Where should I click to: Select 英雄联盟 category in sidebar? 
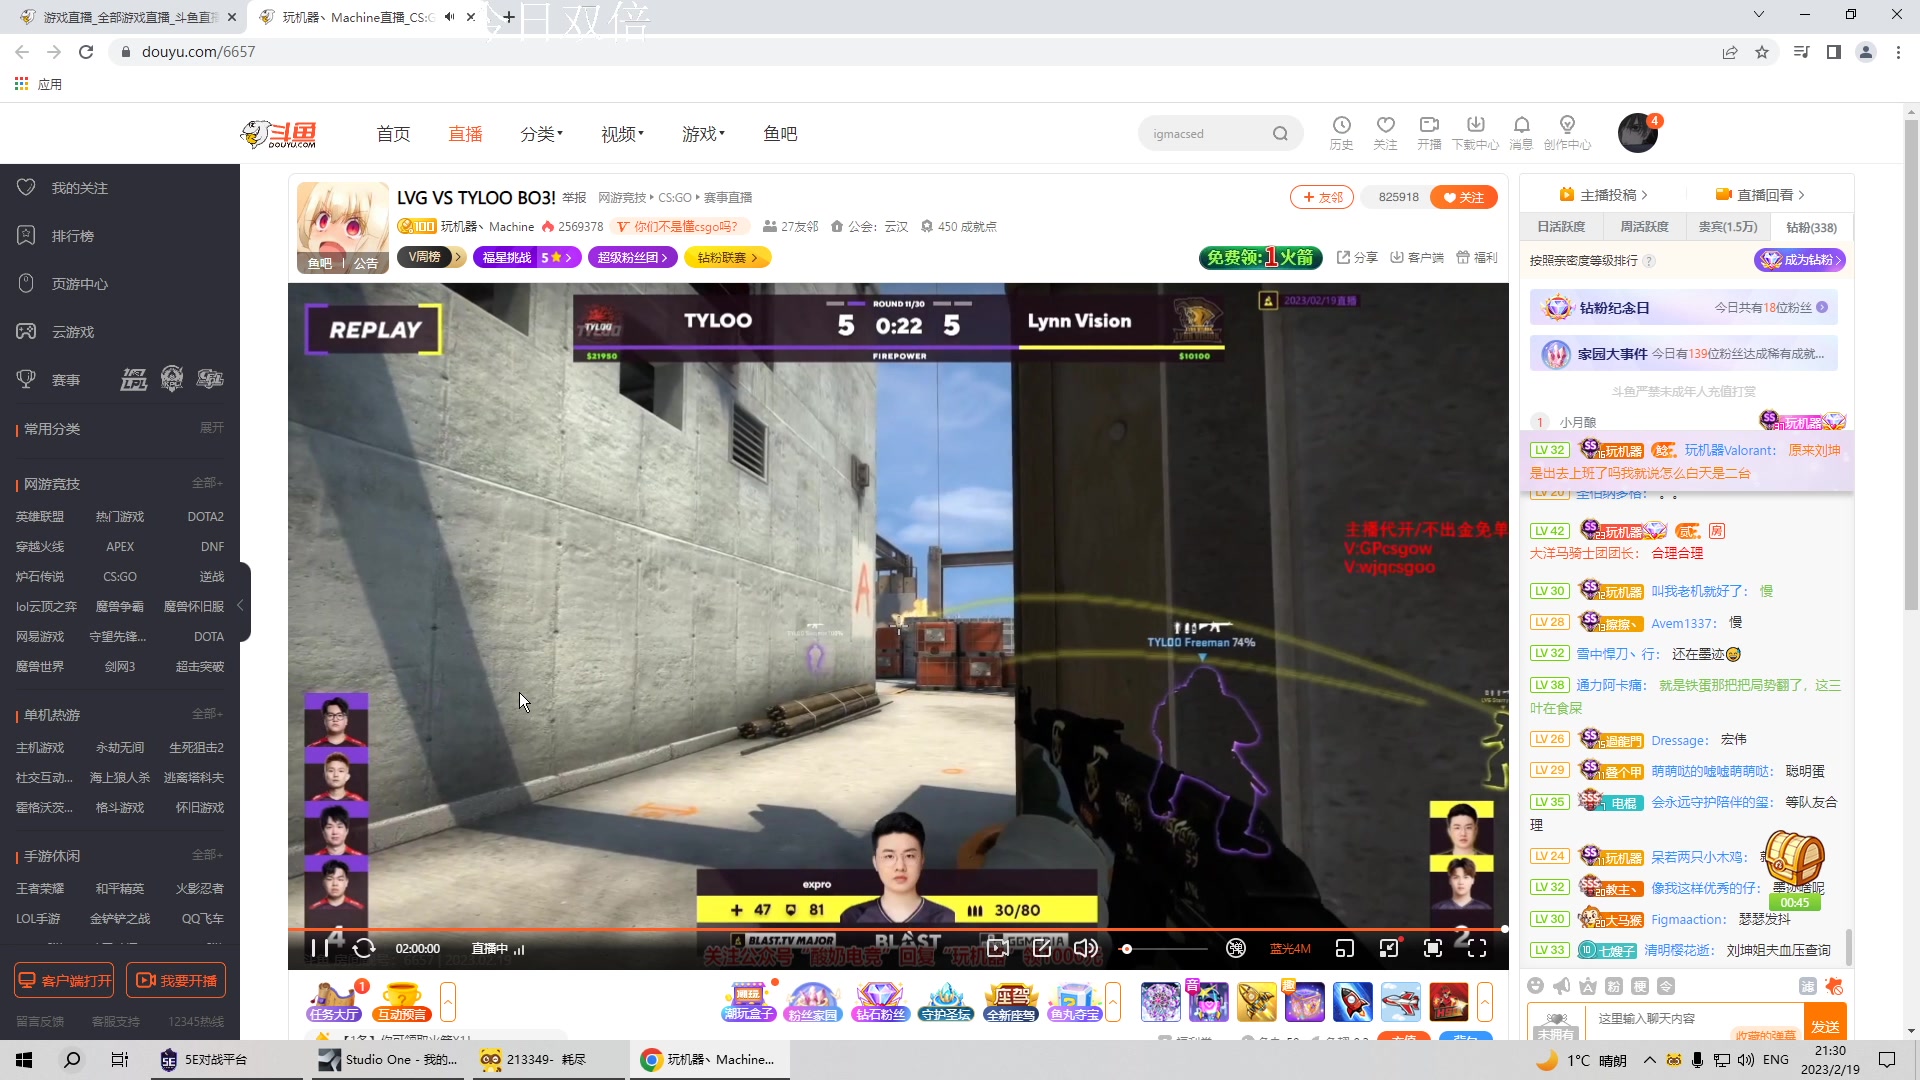[40, 517]
